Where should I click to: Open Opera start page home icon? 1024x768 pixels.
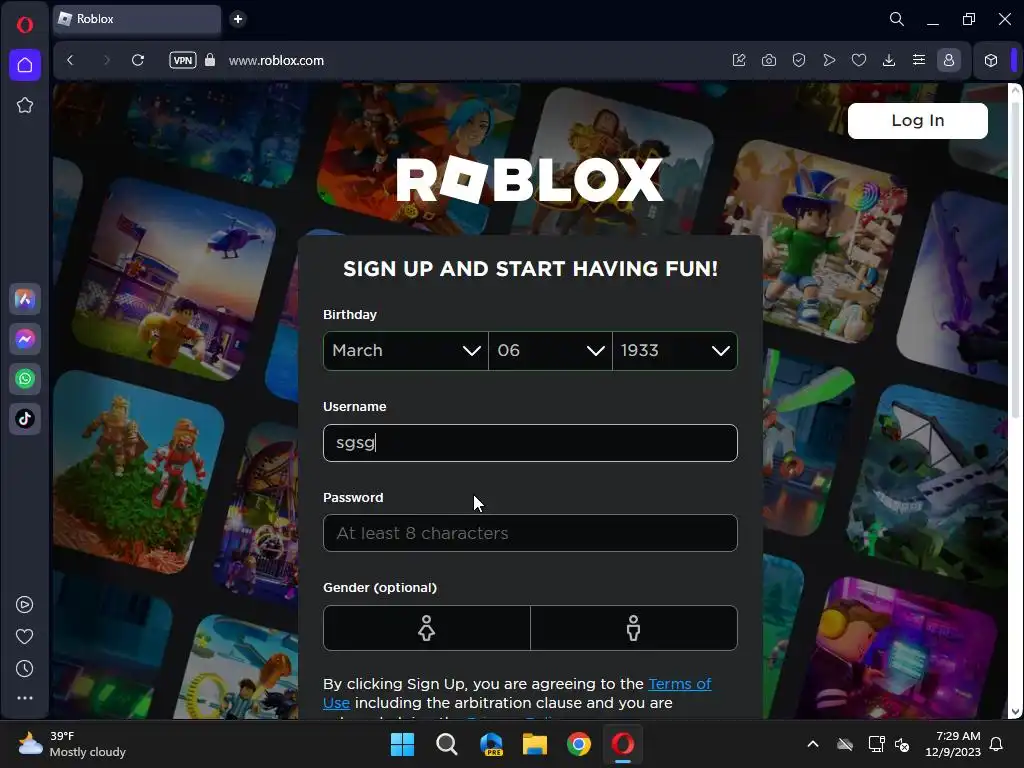pos(25,65)
